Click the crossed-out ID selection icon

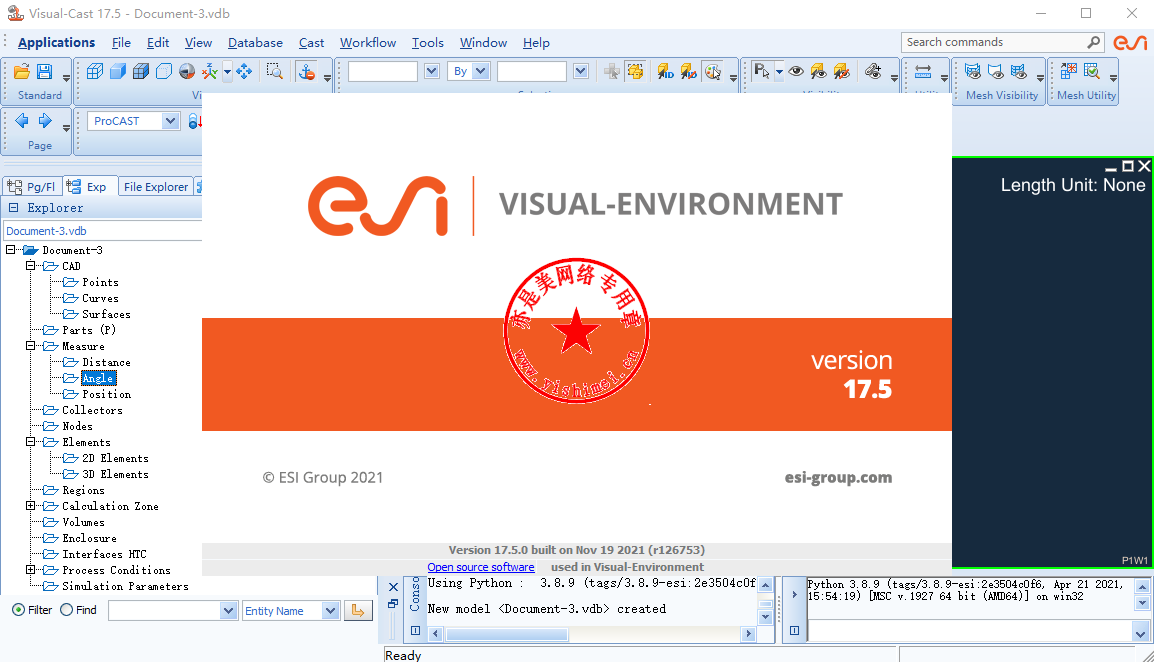tap(689, 71)
